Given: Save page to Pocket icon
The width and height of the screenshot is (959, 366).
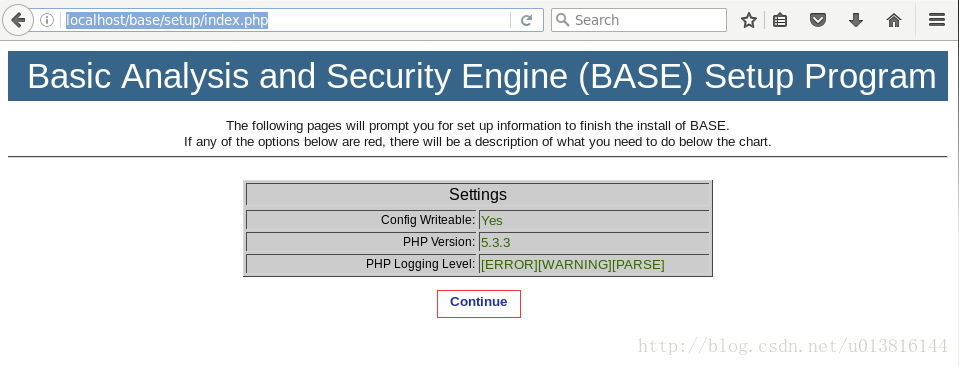Looking at the screenshot, I should 818,20.
